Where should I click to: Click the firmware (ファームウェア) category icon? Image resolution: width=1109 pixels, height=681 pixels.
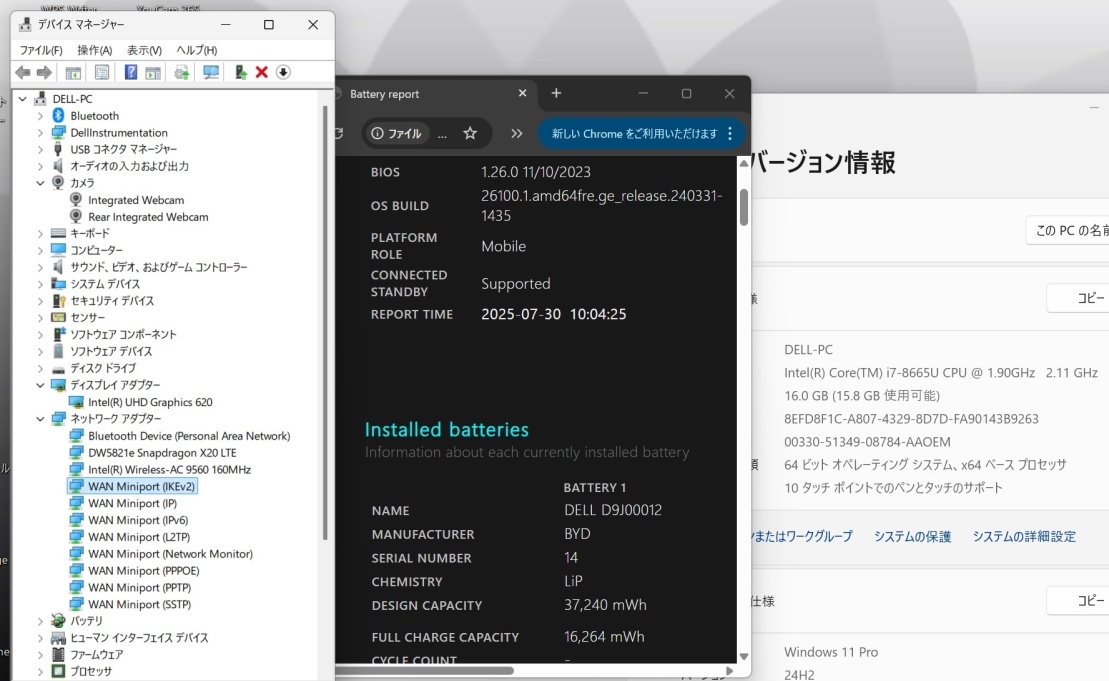click(58, 654)
